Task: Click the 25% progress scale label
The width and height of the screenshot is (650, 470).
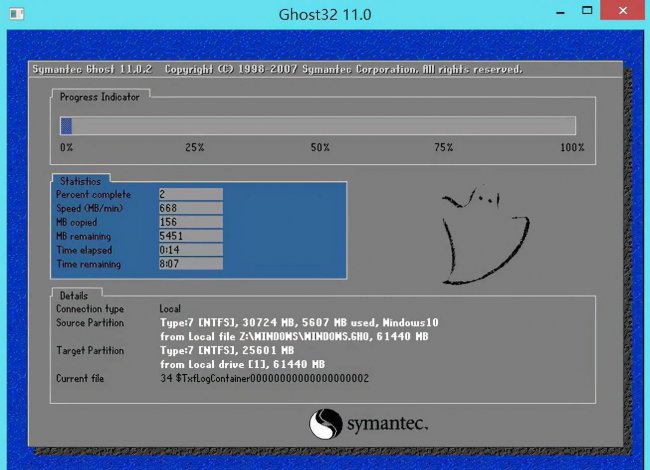Action: [x=194, y=147]
